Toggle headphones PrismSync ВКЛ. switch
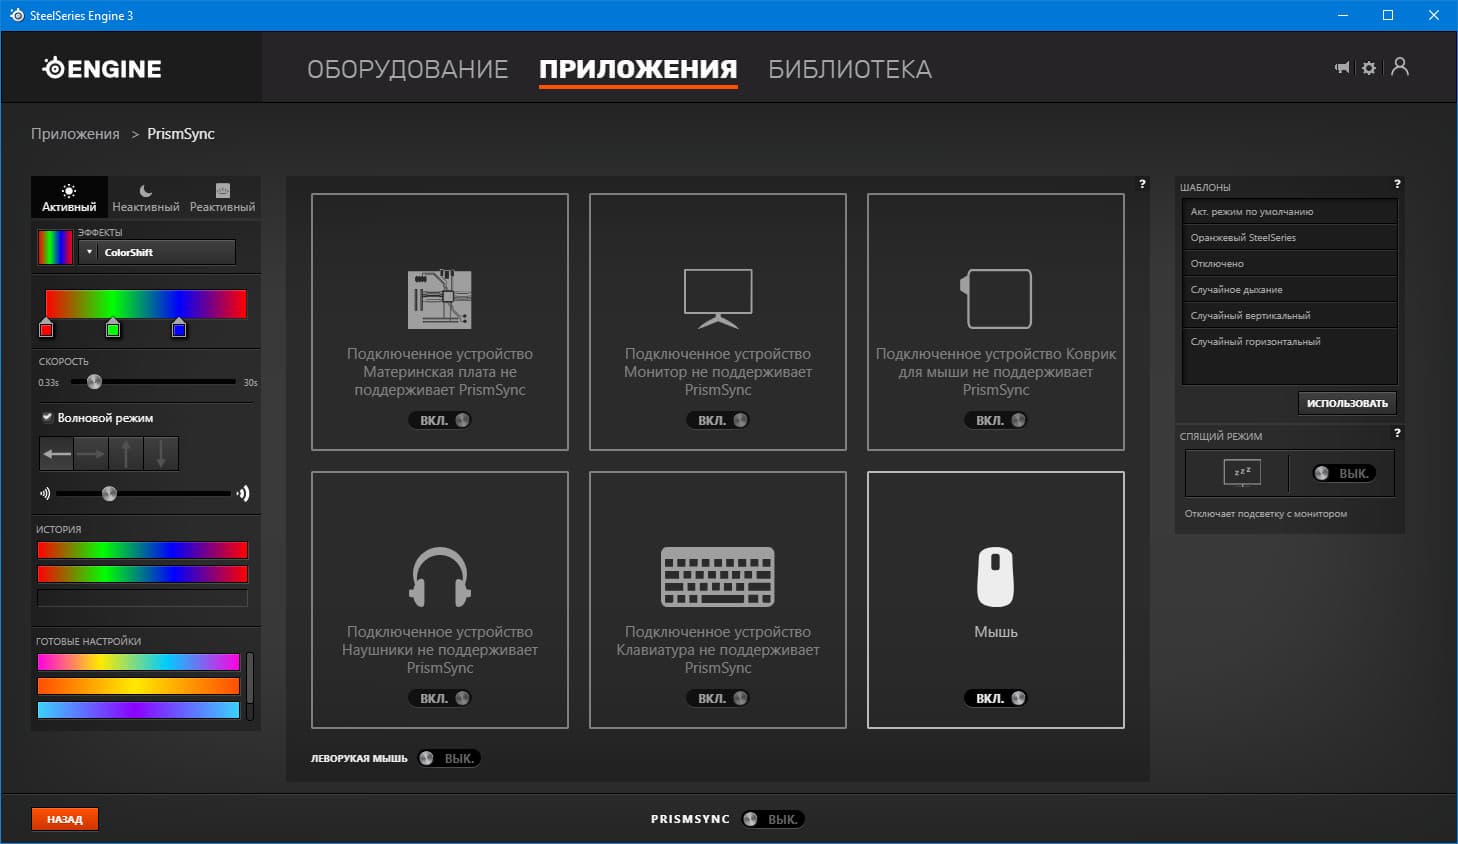1458x844 pixels. (440, 698)
